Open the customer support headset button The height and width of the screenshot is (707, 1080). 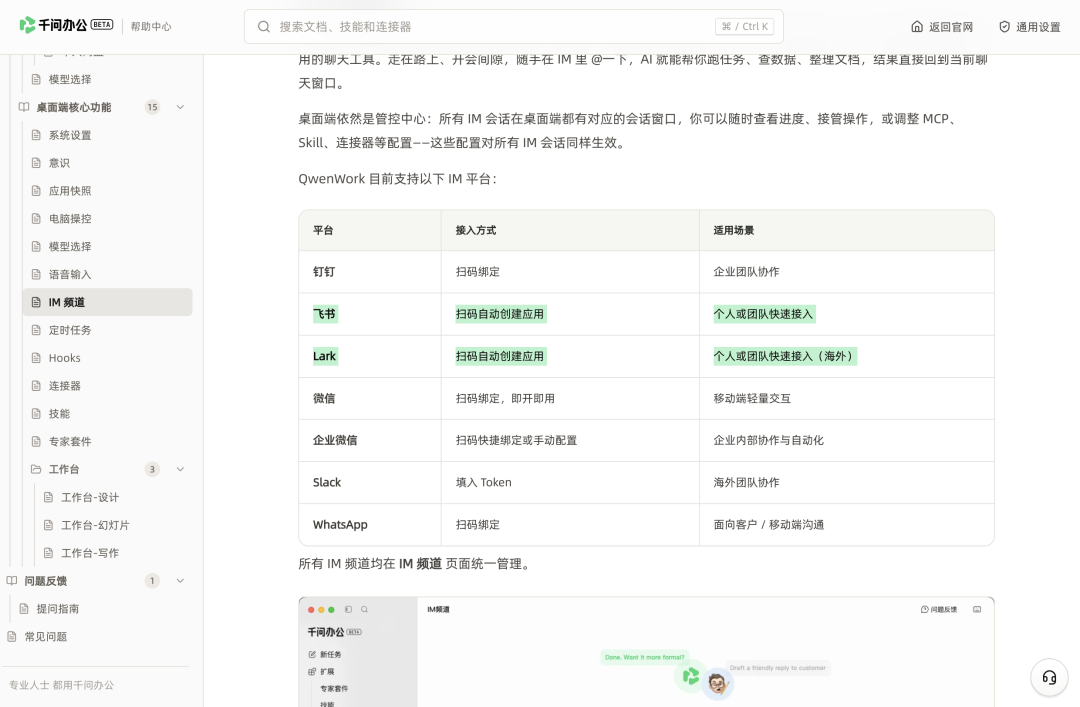(x=1049, y=678)
